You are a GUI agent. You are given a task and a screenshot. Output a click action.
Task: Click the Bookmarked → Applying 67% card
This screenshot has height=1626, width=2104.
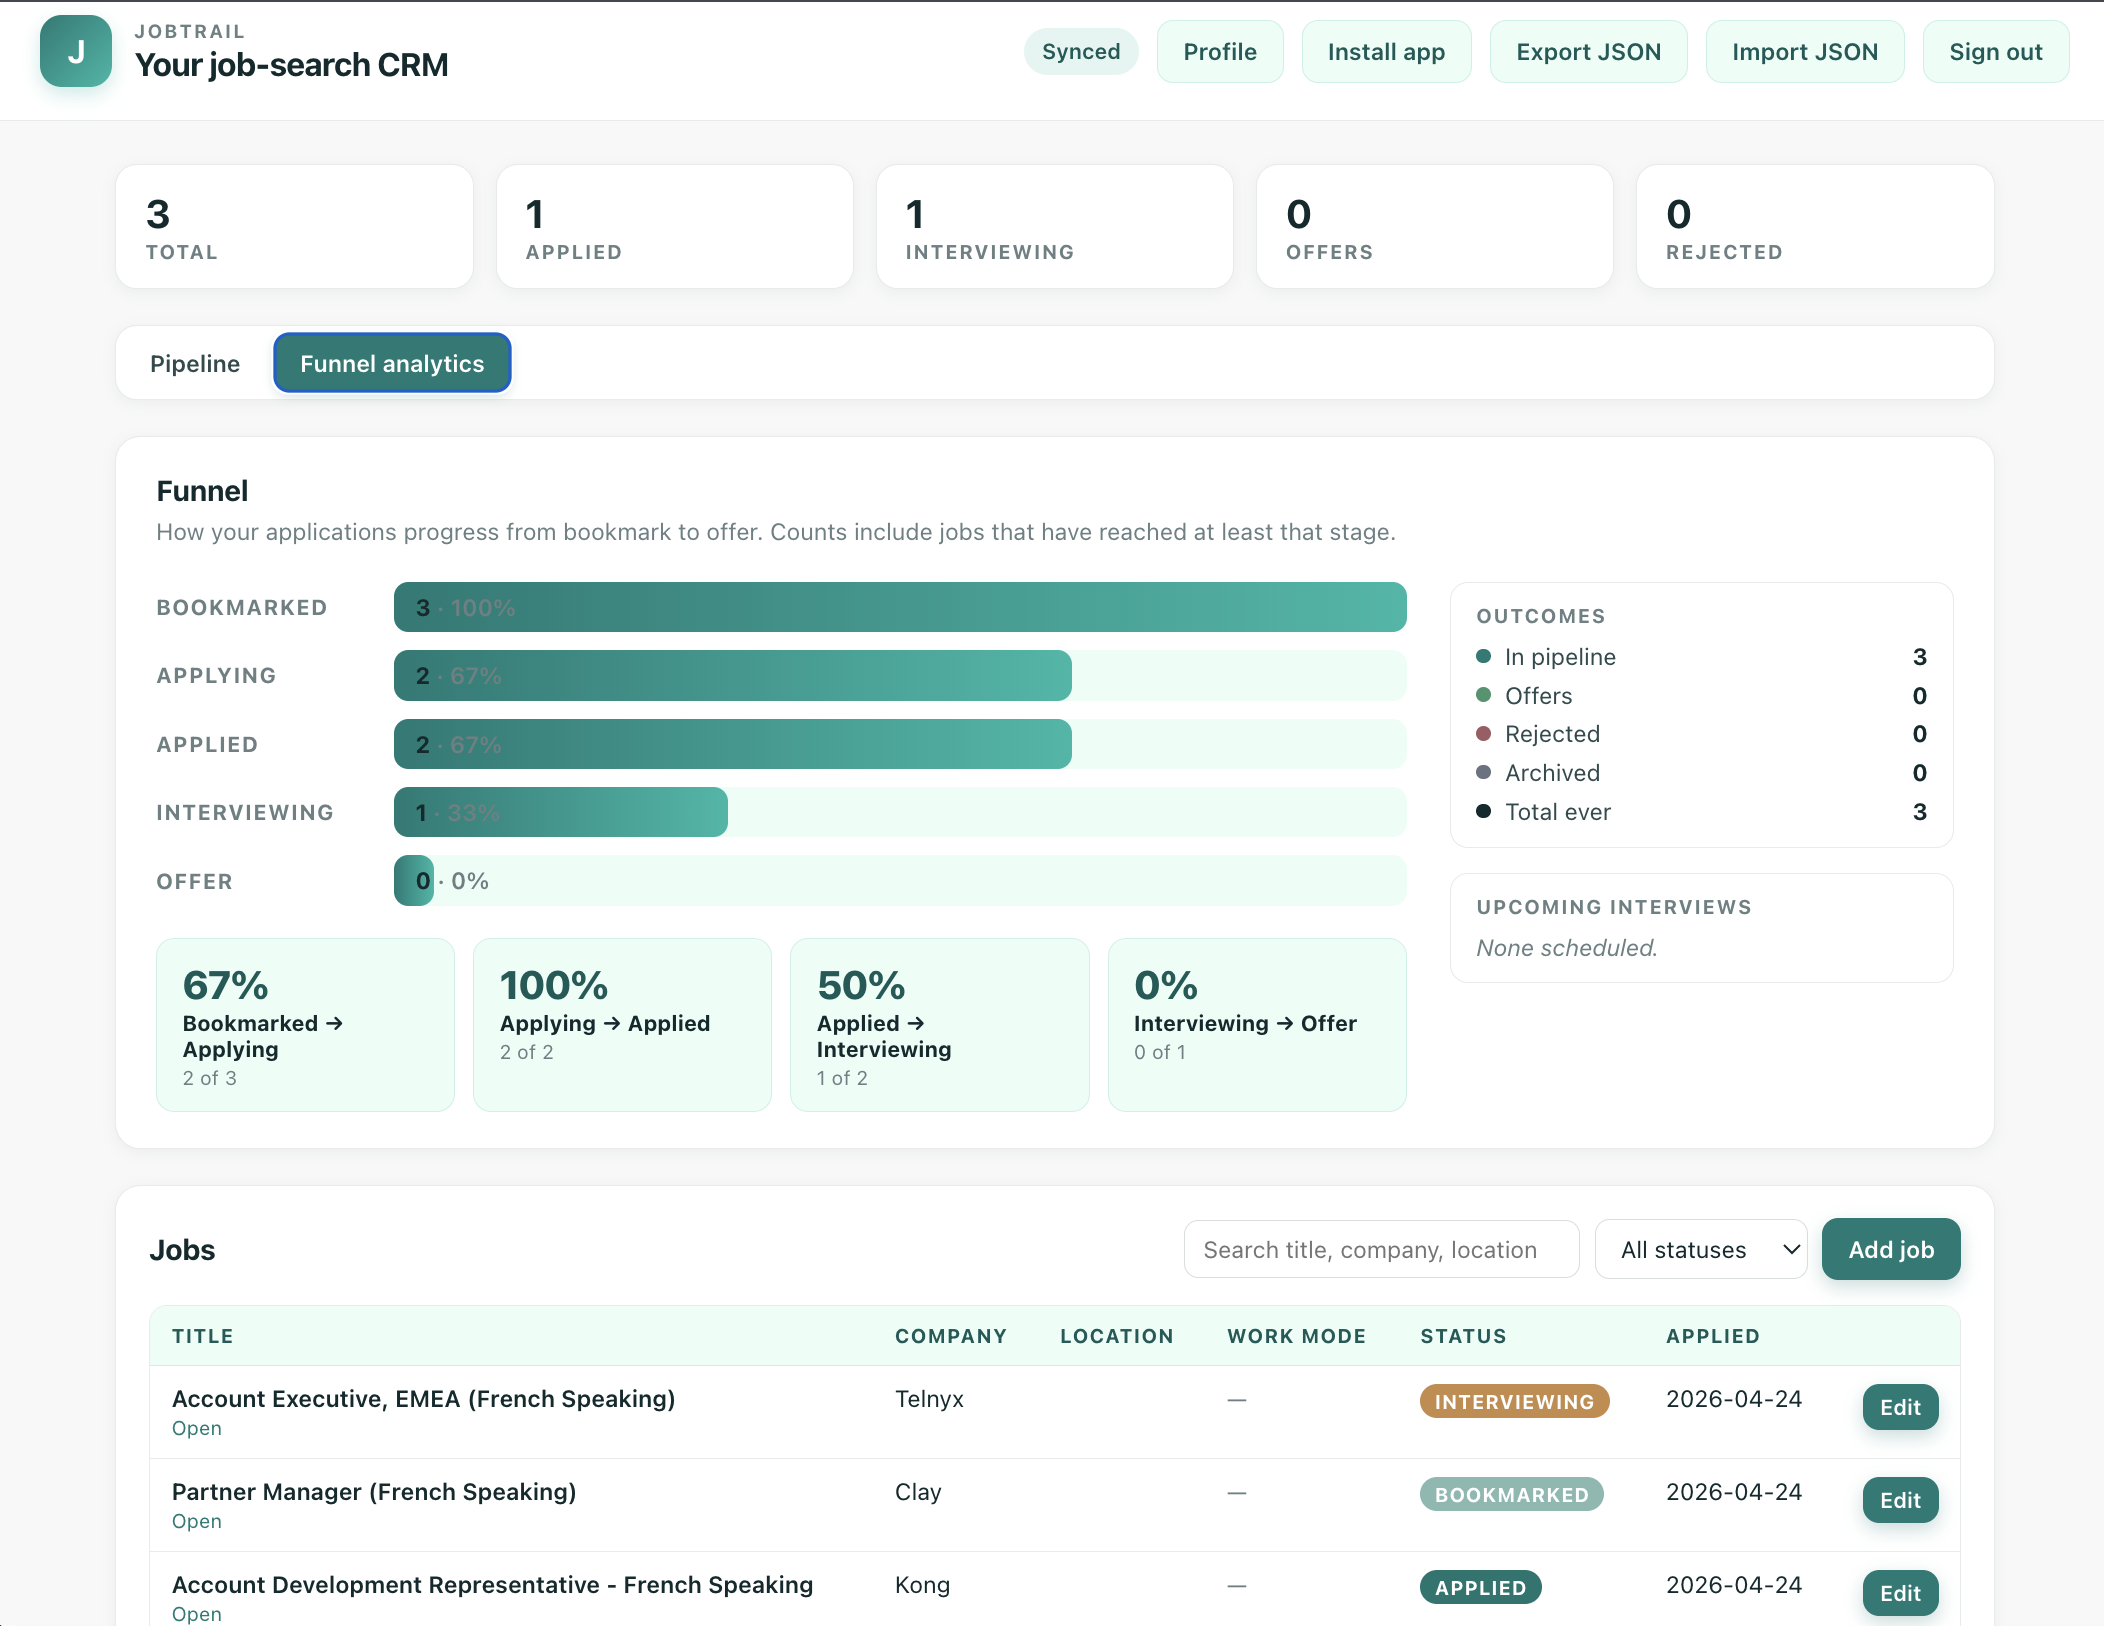305,1025
